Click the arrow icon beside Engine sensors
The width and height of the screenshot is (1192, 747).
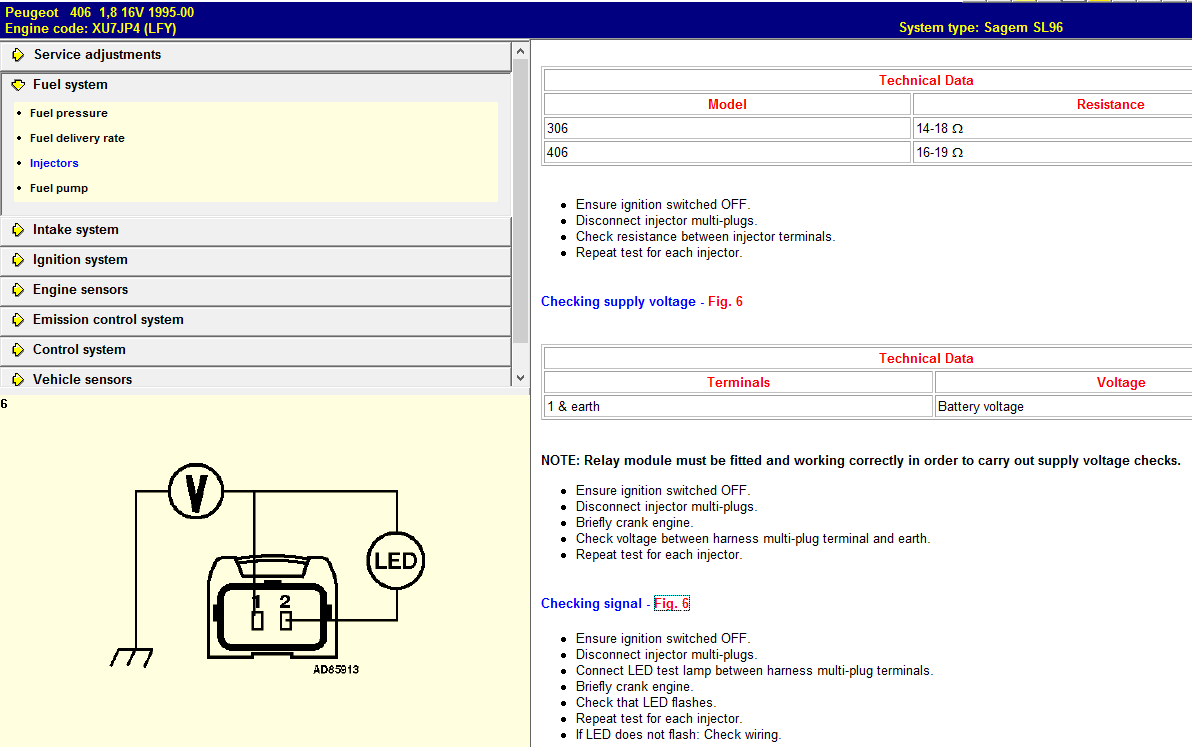(18, 290)
